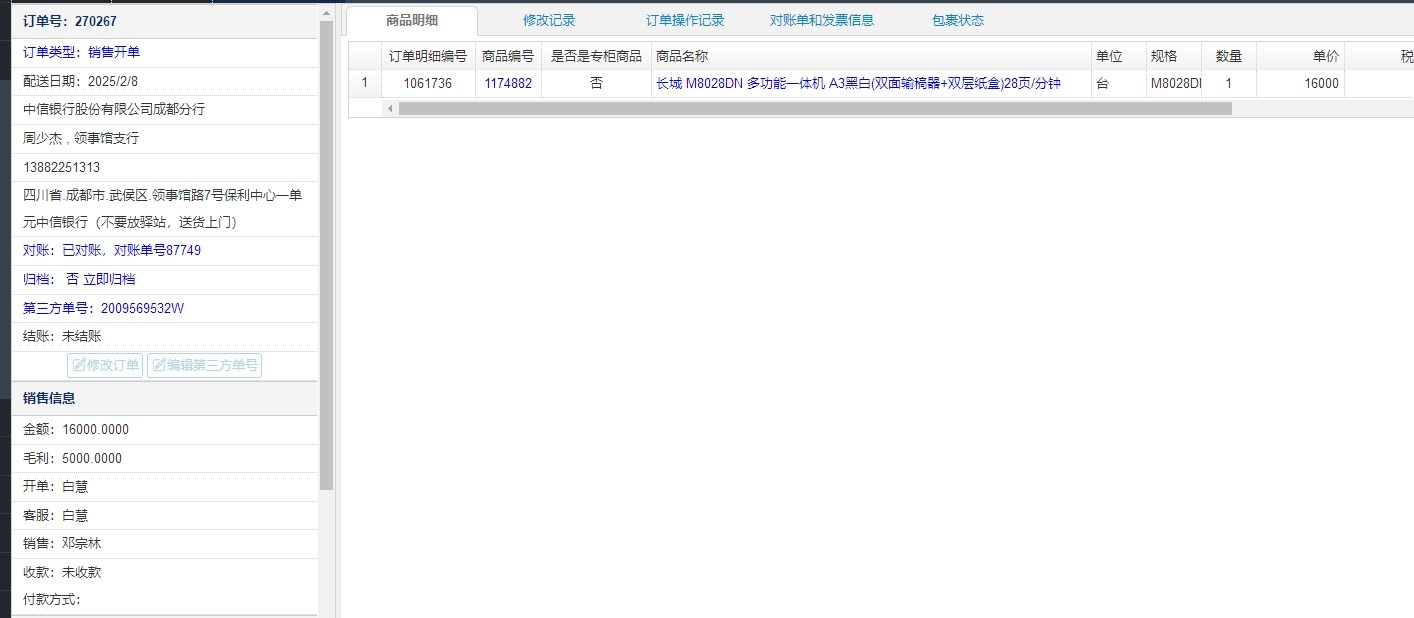The width and height of the screenshot is (1414, 618).
Task: Click the left panel vertical scrollbar thumb
Action: [326, 255]
